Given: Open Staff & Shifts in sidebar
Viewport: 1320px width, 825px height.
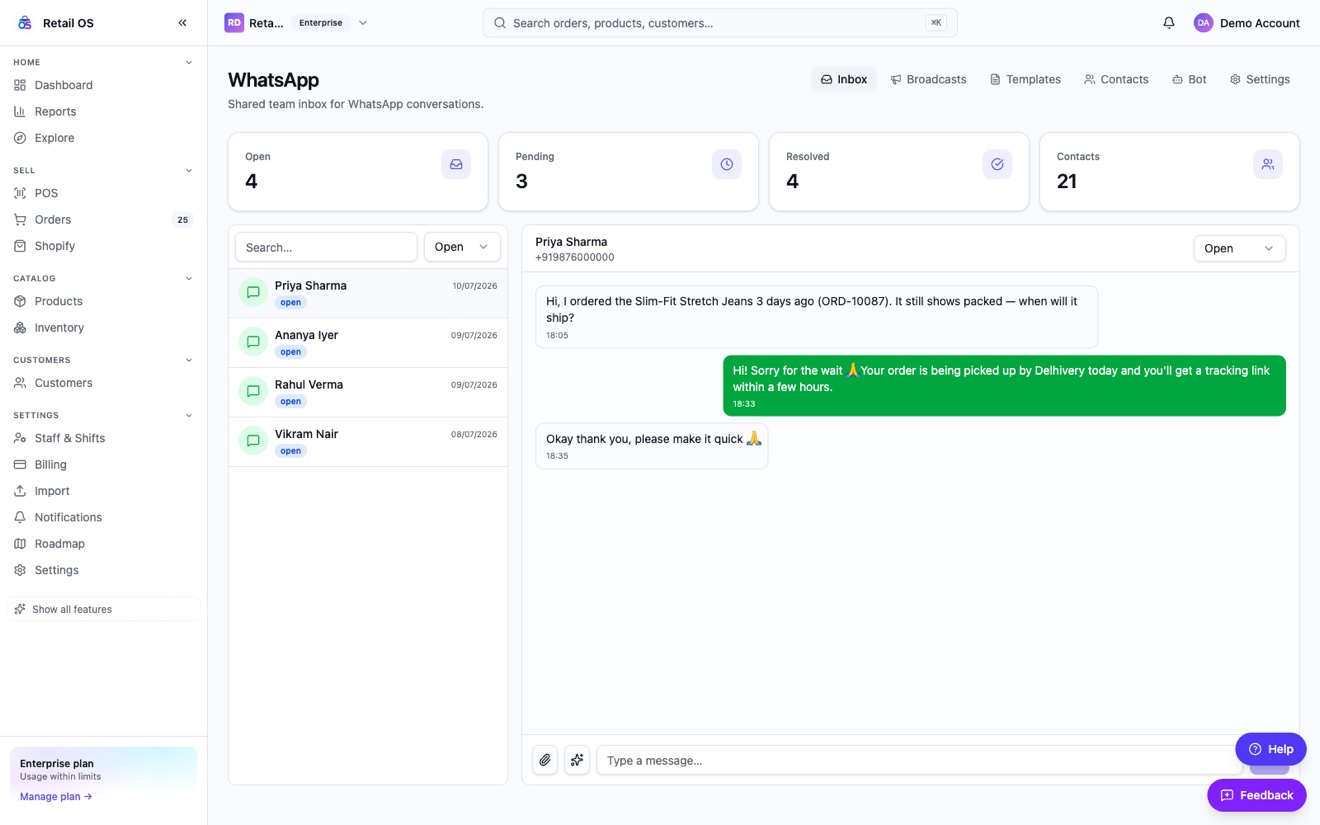Looking at the screenshot, I should tap(104, 438).
